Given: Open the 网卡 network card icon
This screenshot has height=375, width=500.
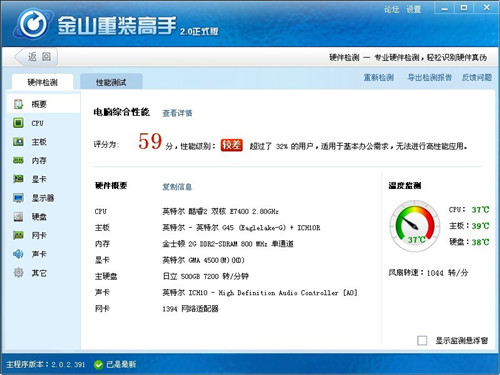Looking at the screenshot, I should [18, 235].
